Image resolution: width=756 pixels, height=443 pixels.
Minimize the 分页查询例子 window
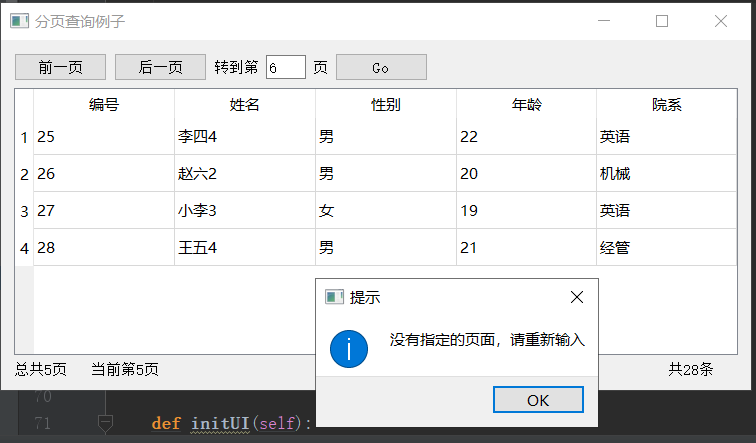pyautogui.click(x=604, y=21)
